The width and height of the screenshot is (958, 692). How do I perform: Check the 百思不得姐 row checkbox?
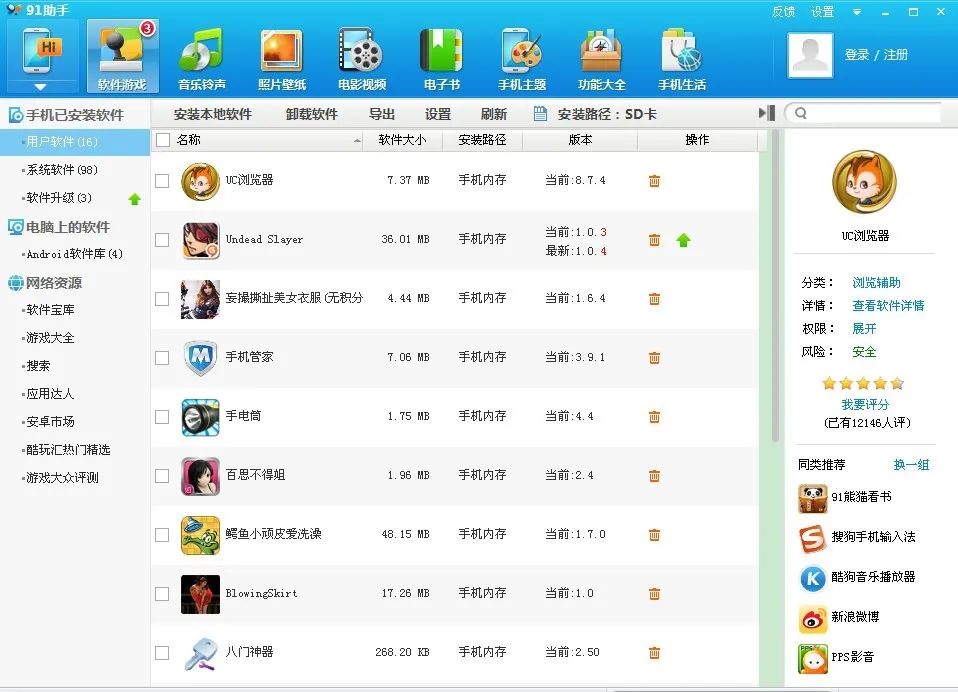pyautogui.click(x=162, y=476)
